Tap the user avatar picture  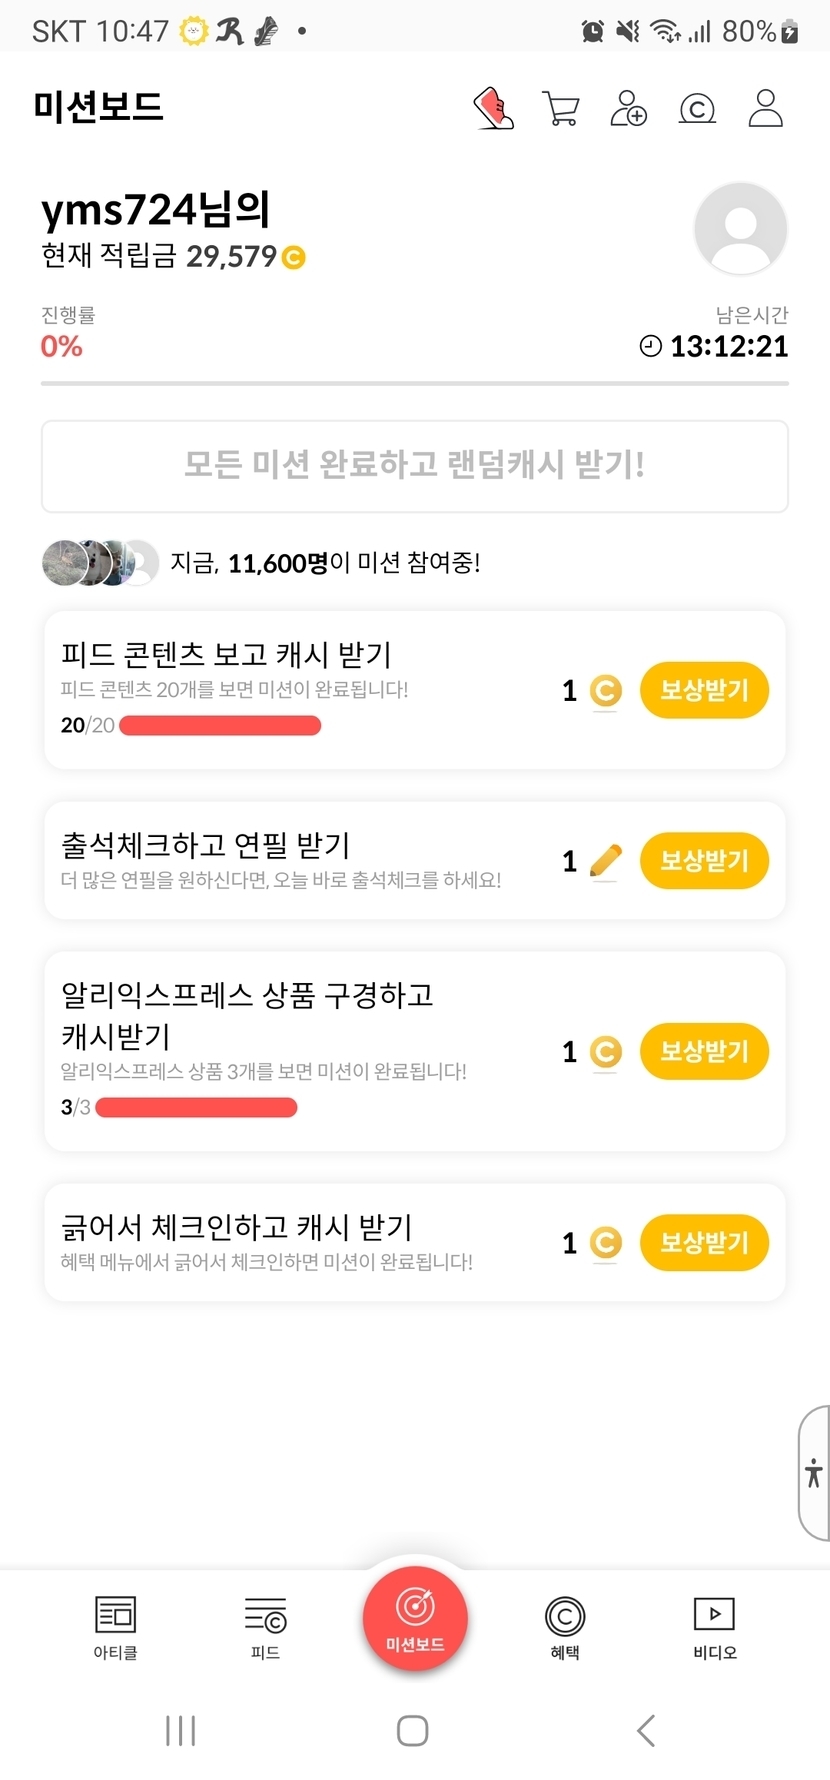[x=740, y=229]
